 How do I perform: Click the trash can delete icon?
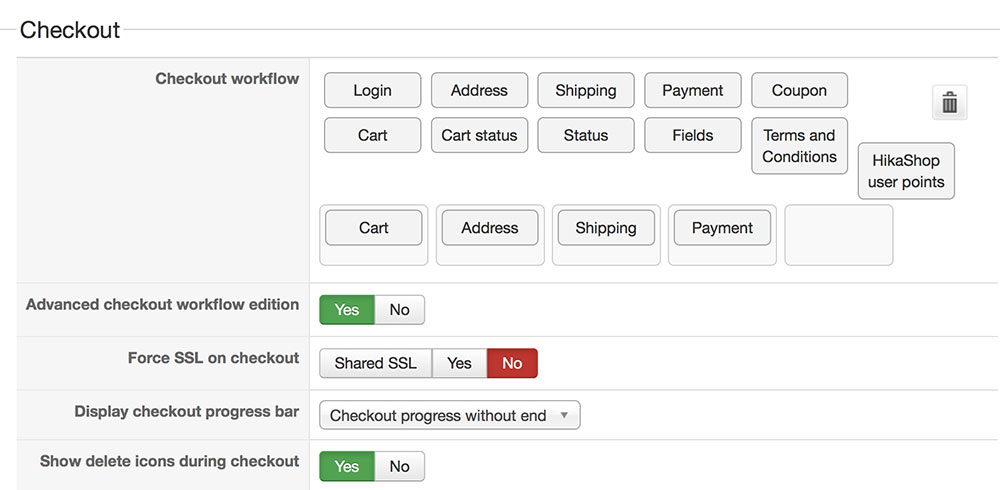tap(949, 102)
